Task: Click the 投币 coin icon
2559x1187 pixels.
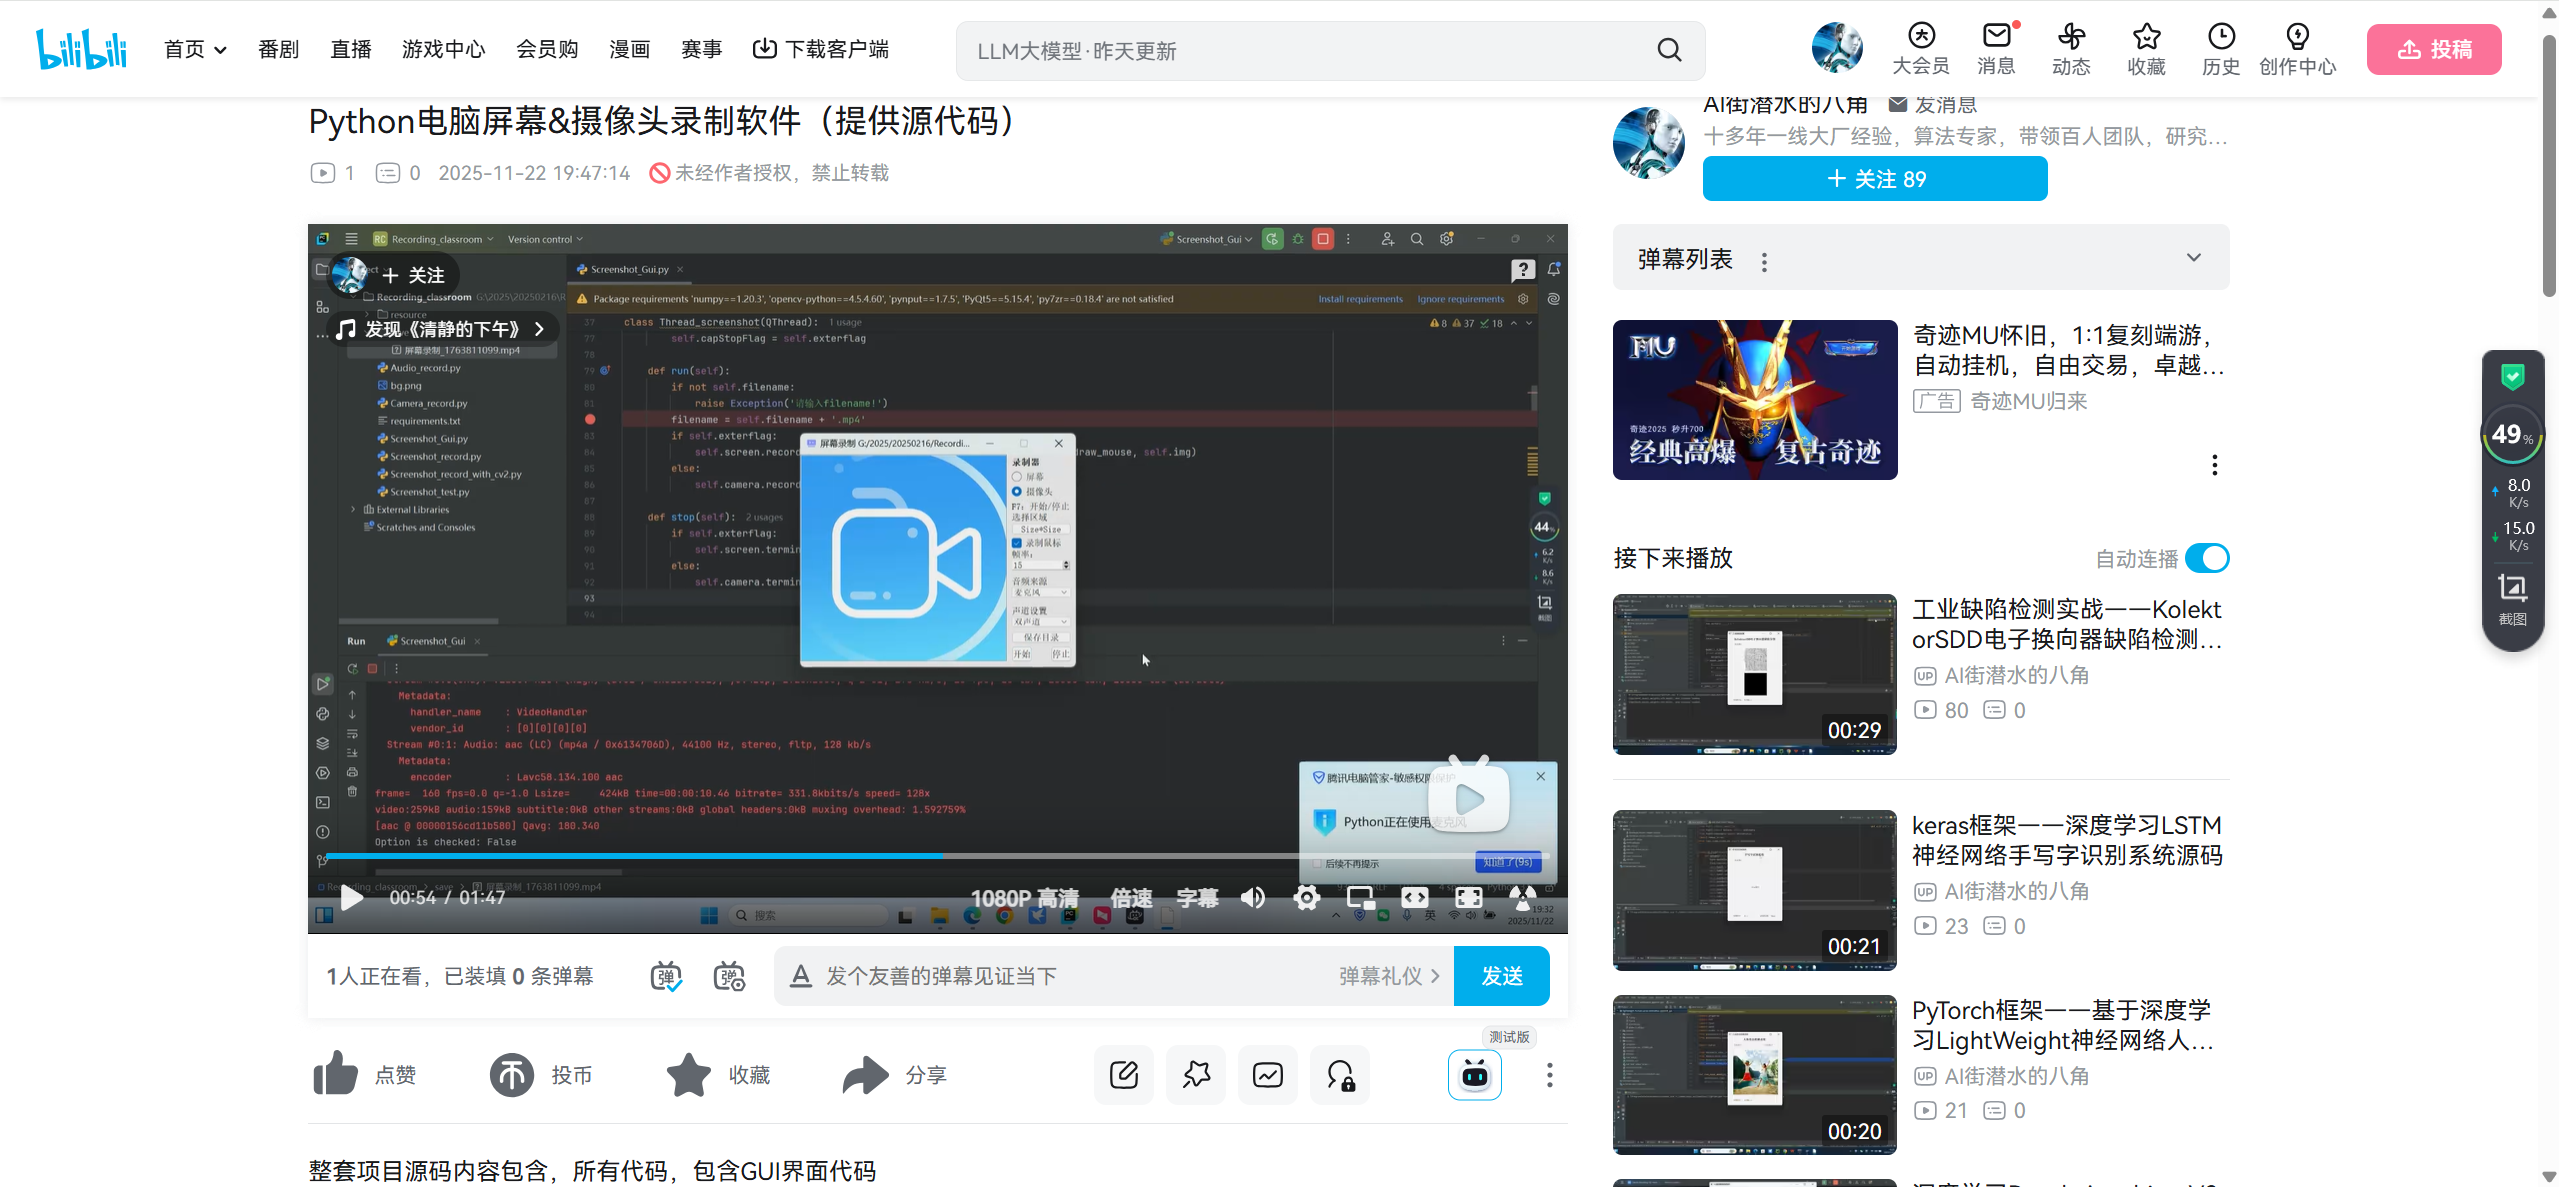Action: 512,1075
